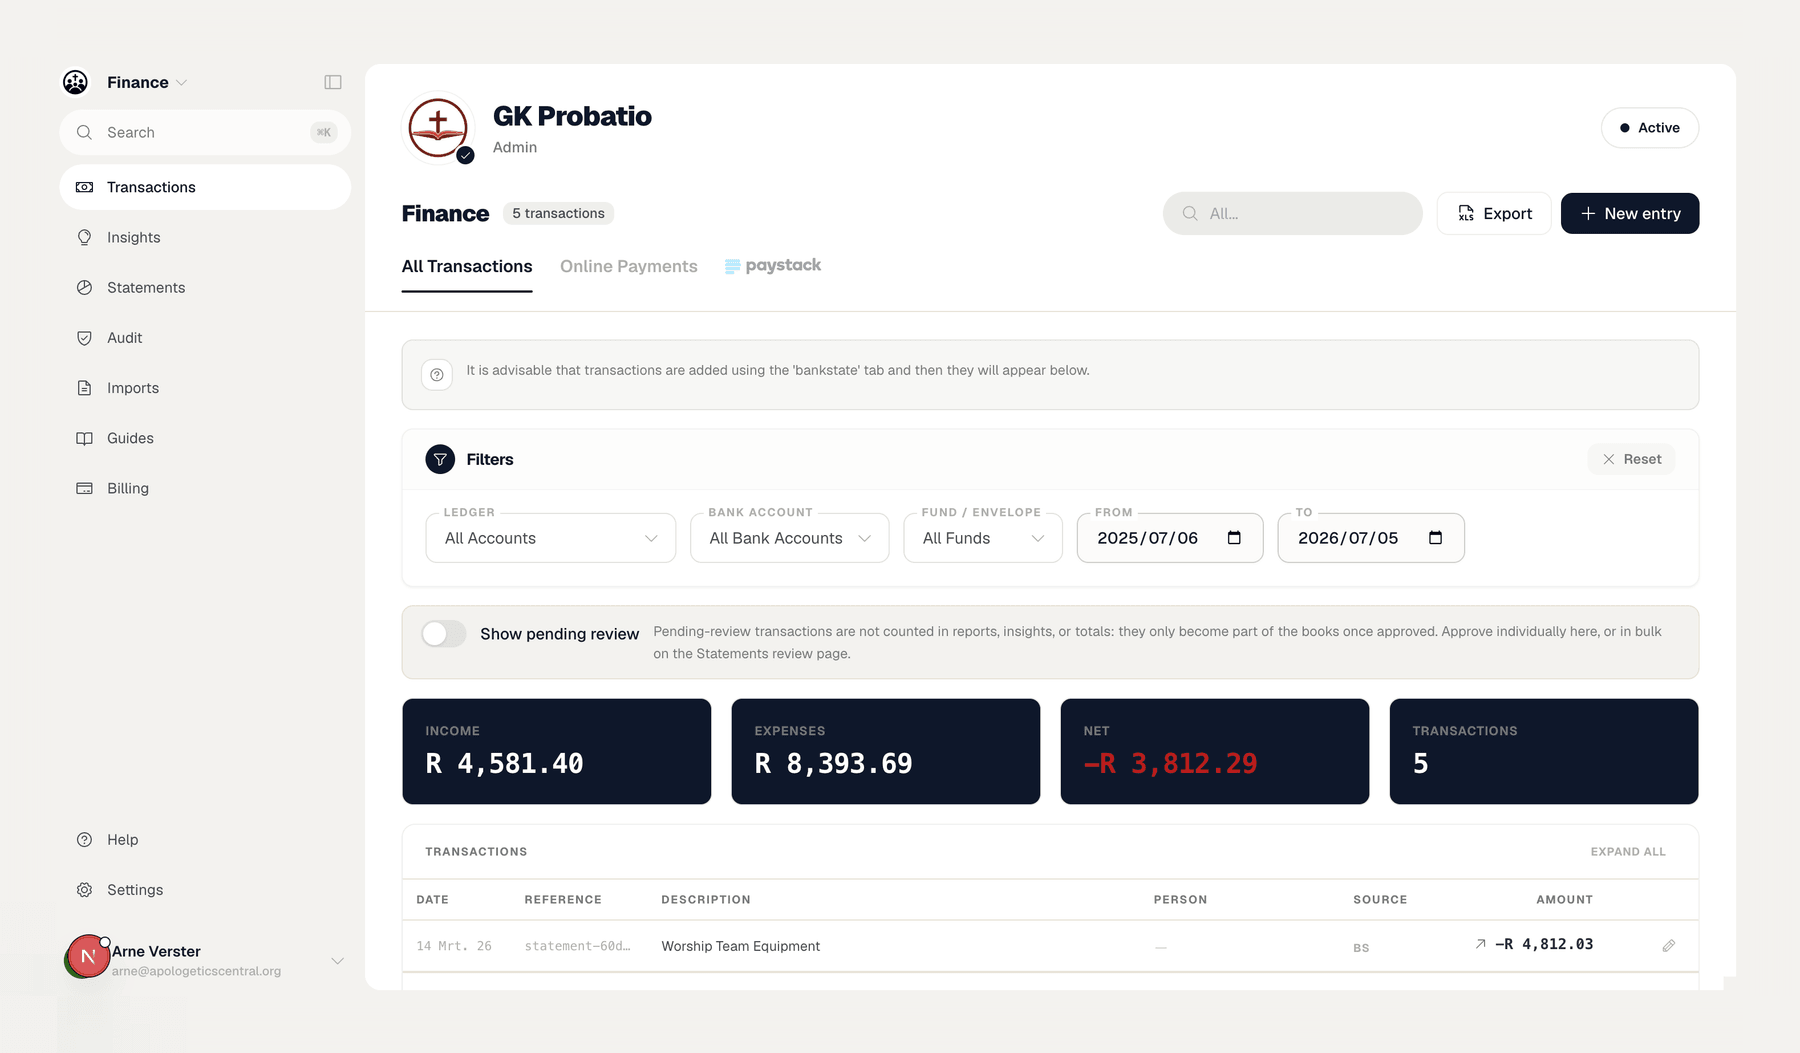1800x1053 pixels.
Task: Click the Imports document icon
Action: 85,388
